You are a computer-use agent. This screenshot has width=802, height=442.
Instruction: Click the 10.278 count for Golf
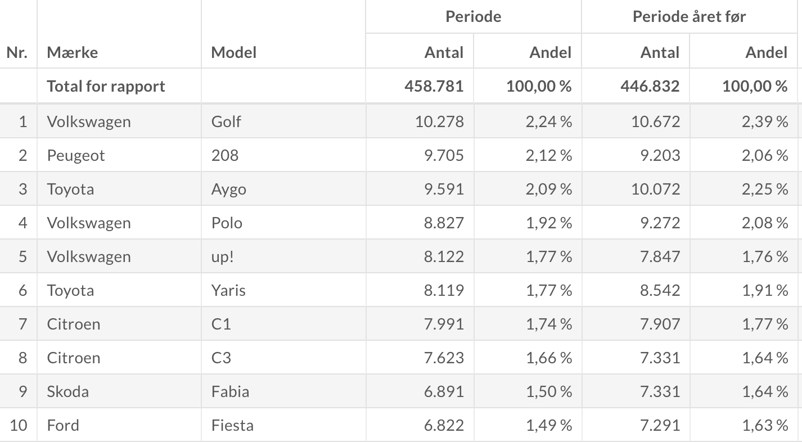click(439, 122)
